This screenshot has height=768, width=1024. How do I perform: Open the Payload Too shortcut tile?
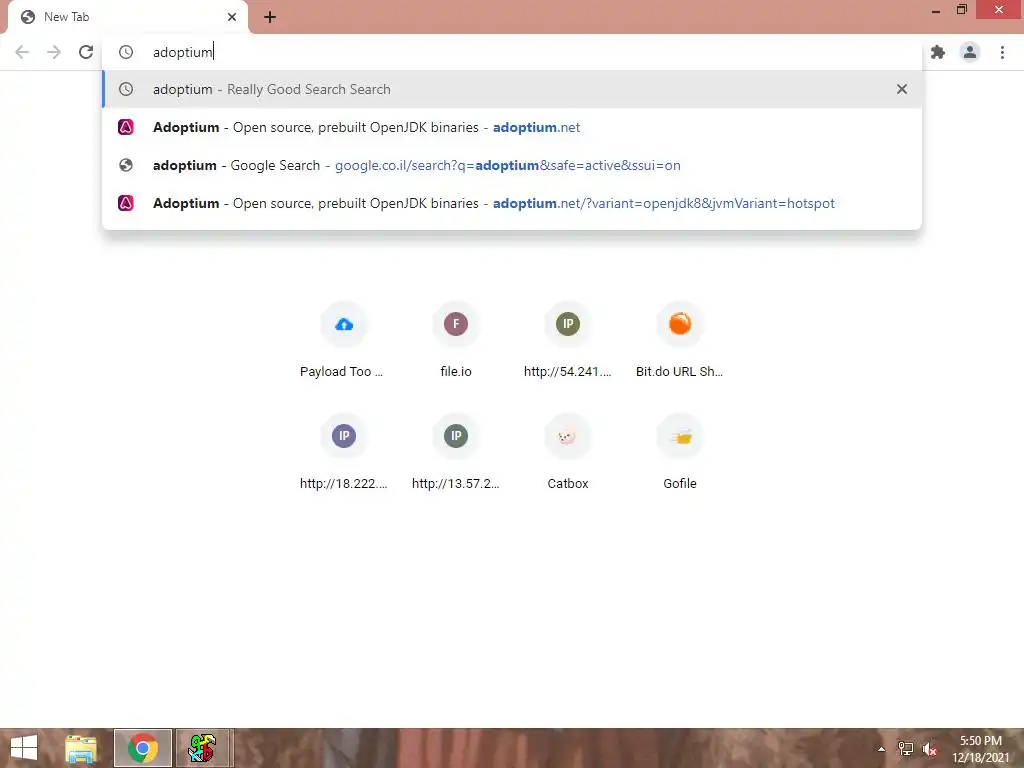click(344, 342)
